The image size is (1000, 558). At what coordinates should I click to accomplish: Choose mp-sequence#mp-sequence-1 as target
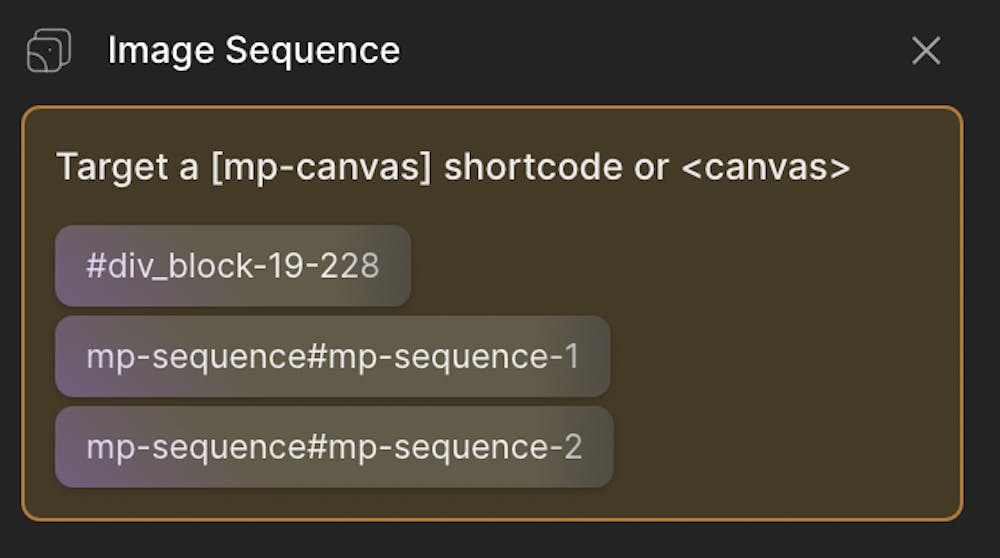tap(332, 356)
